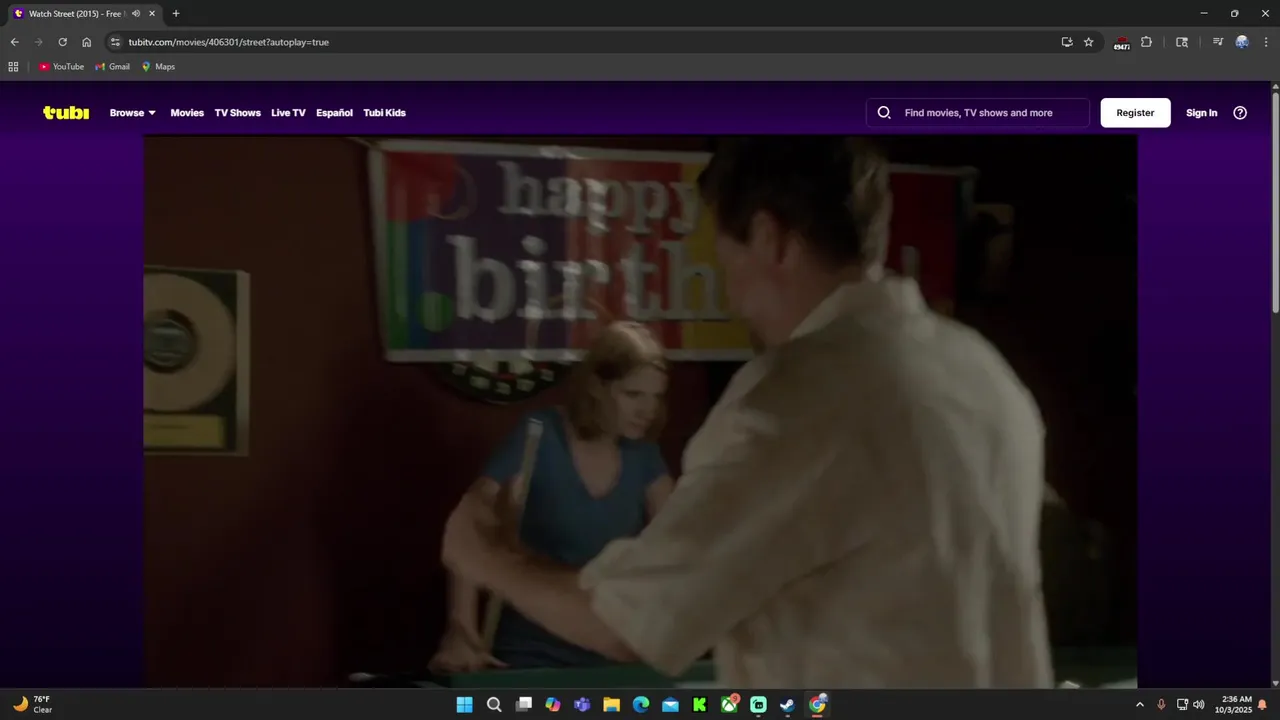Image resolution: width=1280 pixels, height=720 pixels.
Task: Open Steam from the taskbar
Action: tap(788, 705)
